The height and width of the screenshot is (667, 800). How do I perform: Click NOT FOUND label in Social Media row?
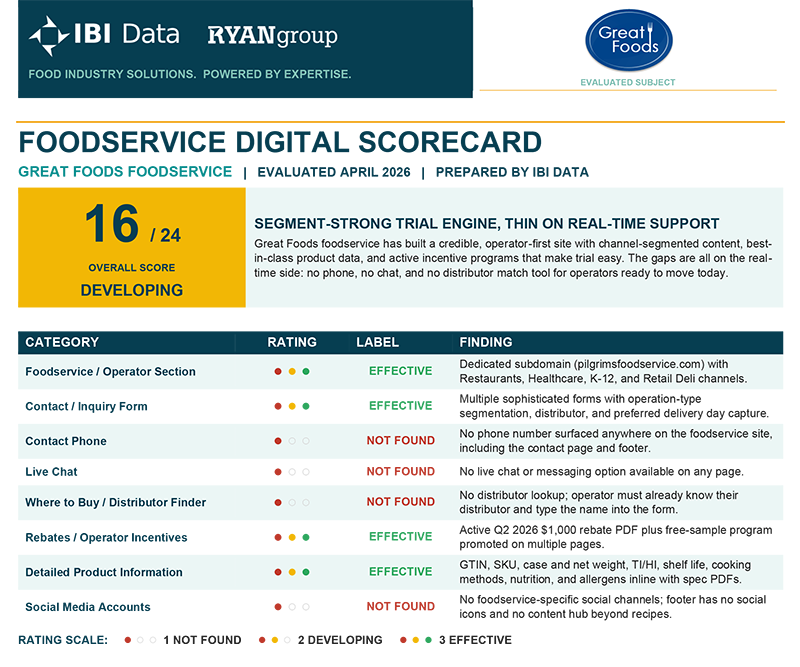pyautogui.click(x=401, y=606)
